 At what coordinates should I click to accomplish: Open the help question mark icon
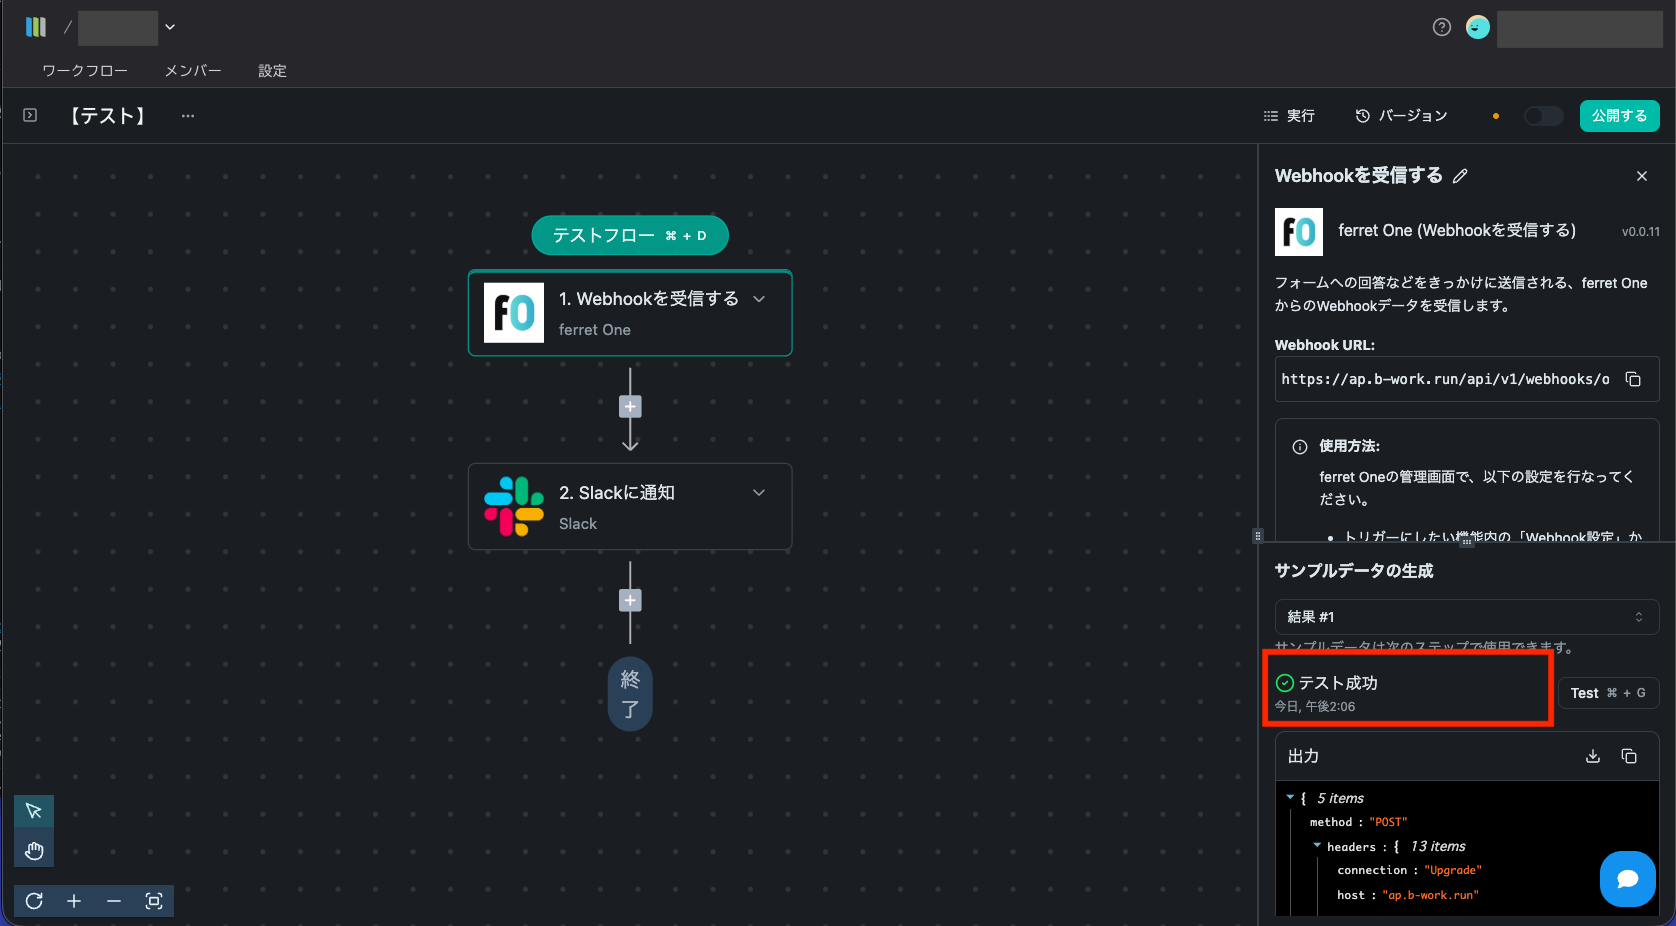coord(1441,27)
